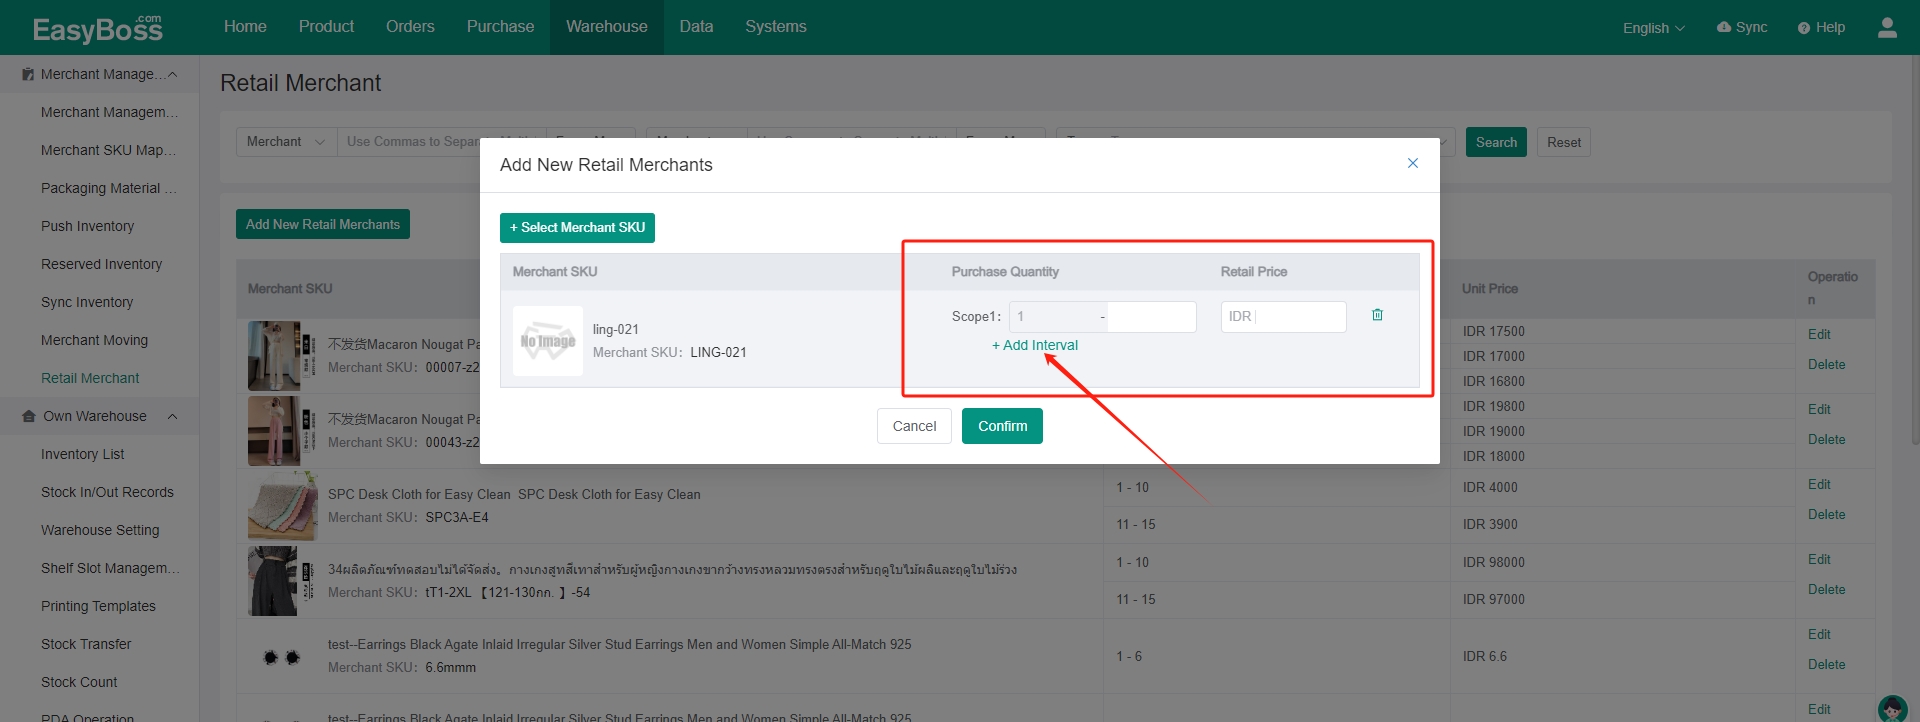Open Orders menu
The width and height of the screenshot is (1920, 722).
410,27
